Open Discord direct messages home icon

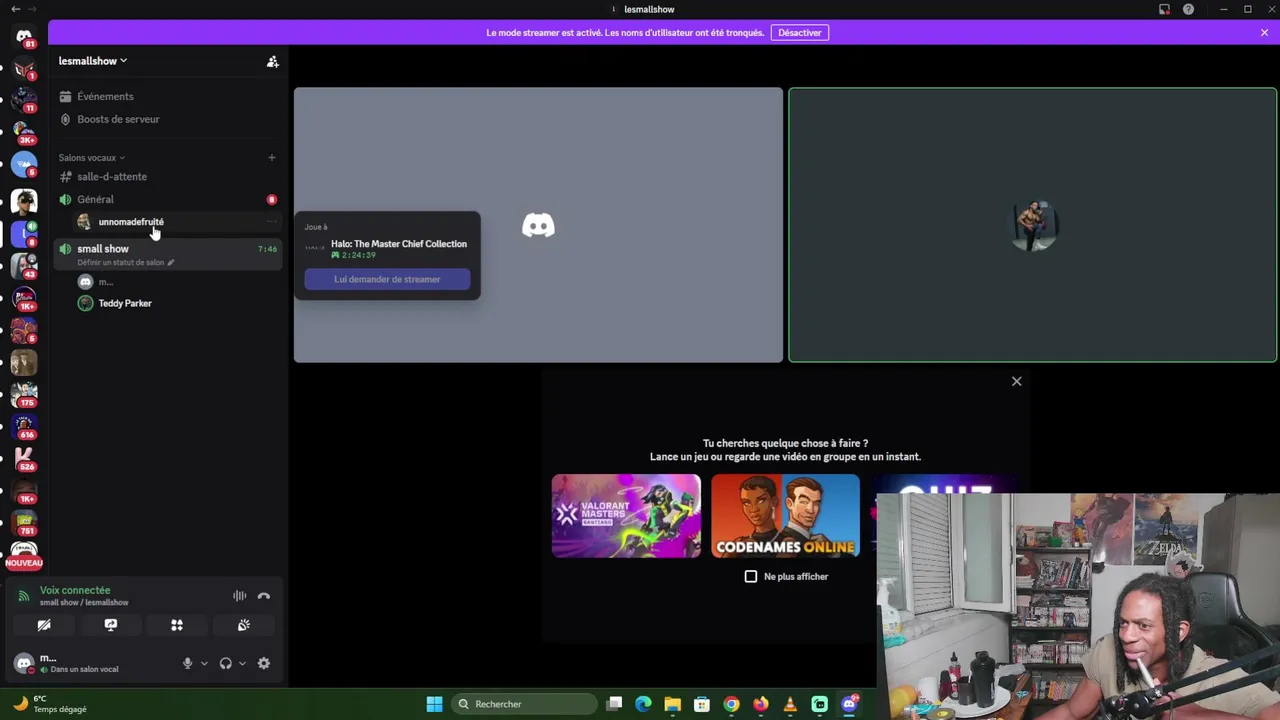click(24, 37)
